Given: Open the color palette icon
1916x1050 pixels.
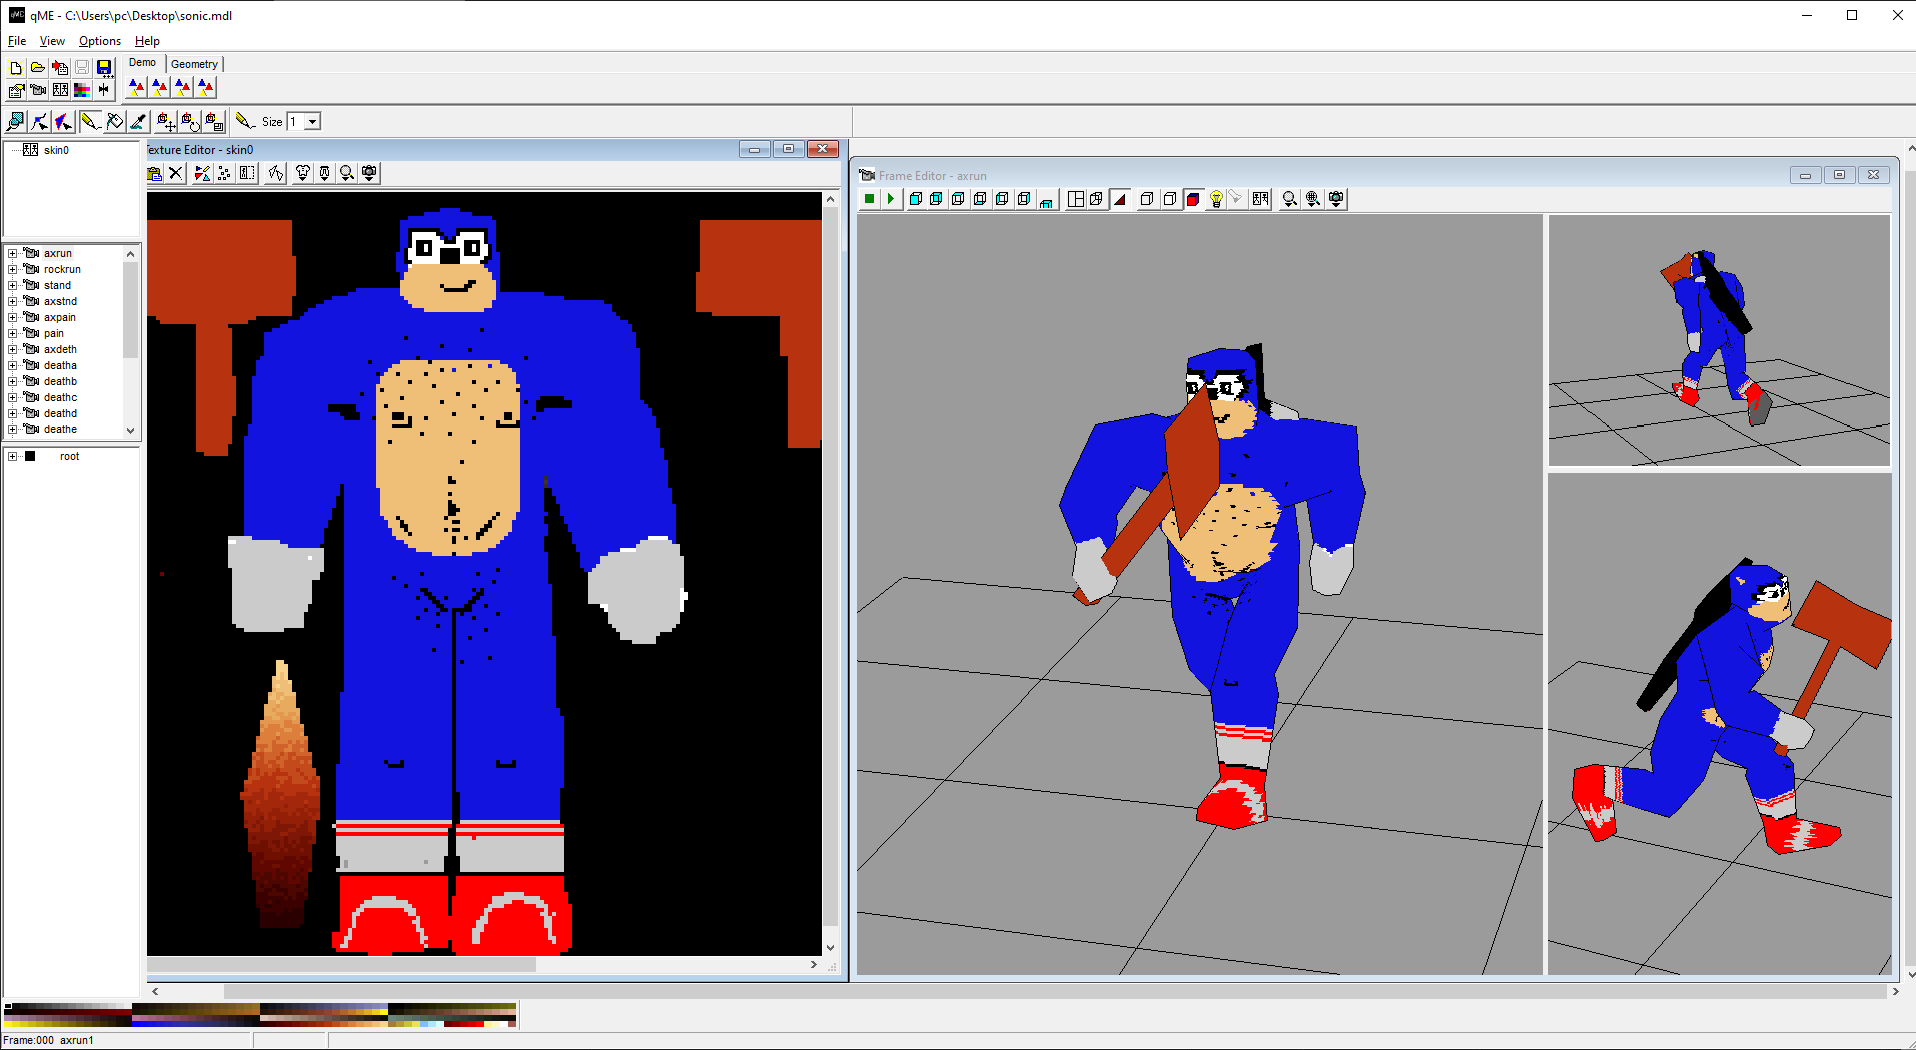Looking at the screenshot, I should tap(82, 90).
